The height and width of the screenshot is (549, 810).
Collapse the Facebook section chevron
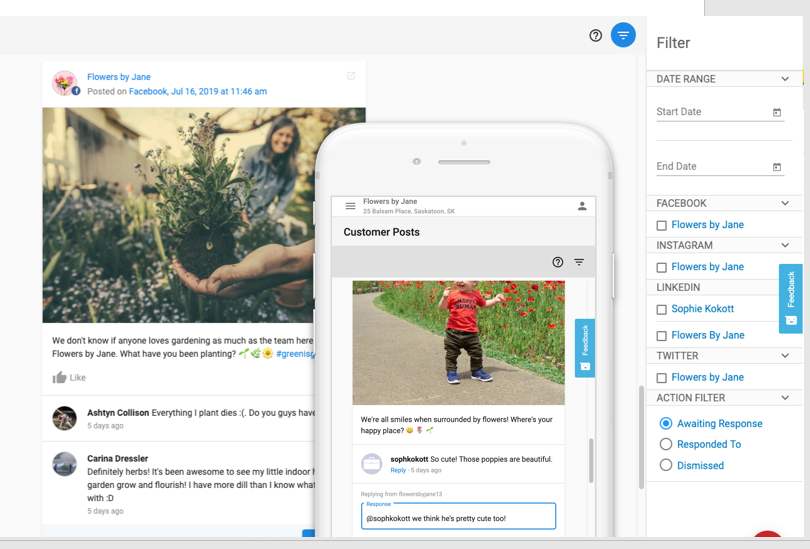coord(785,203)
